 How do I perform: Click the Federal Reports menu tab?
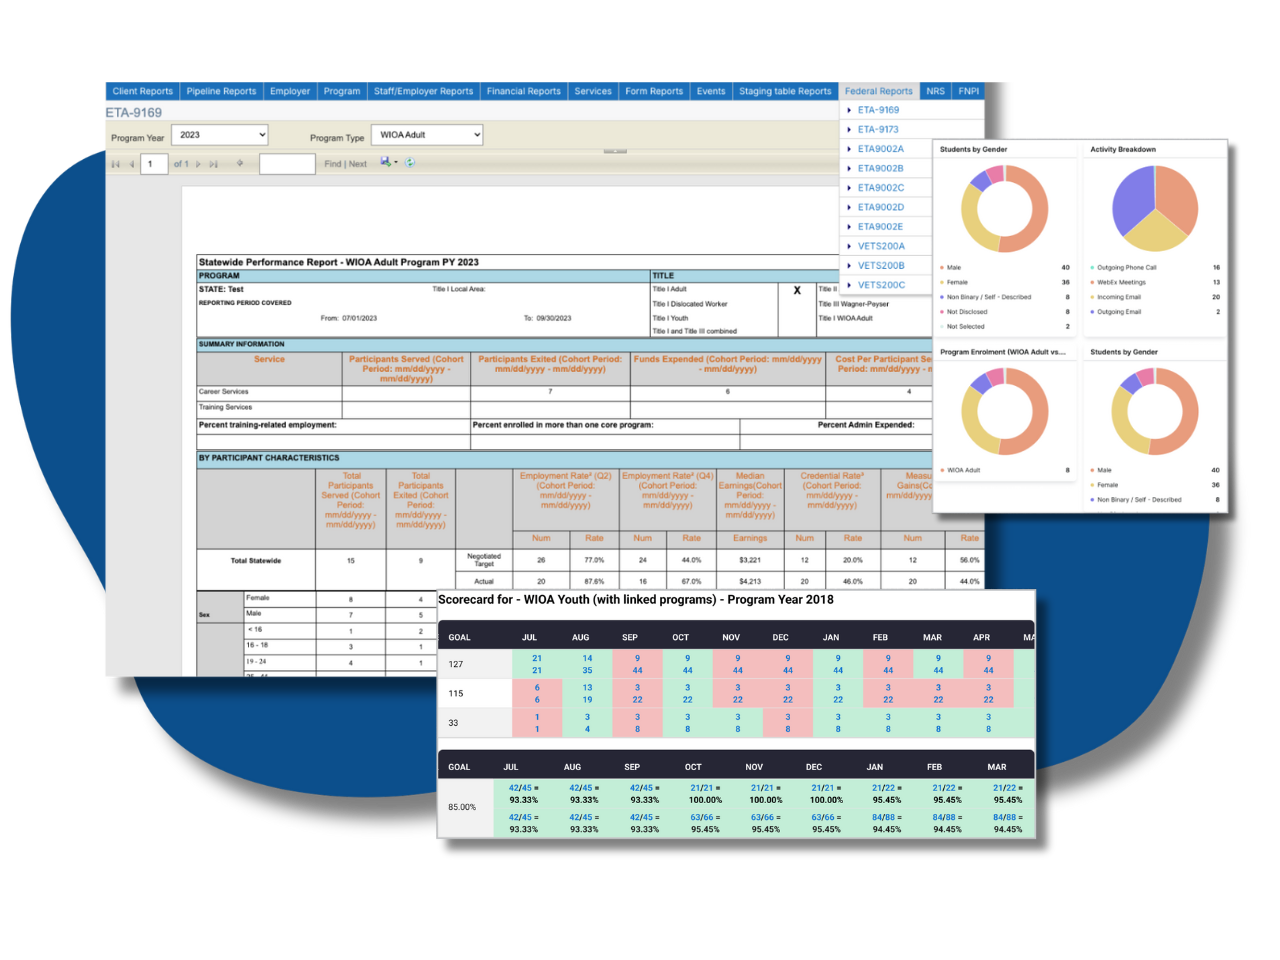click(879, 91)
